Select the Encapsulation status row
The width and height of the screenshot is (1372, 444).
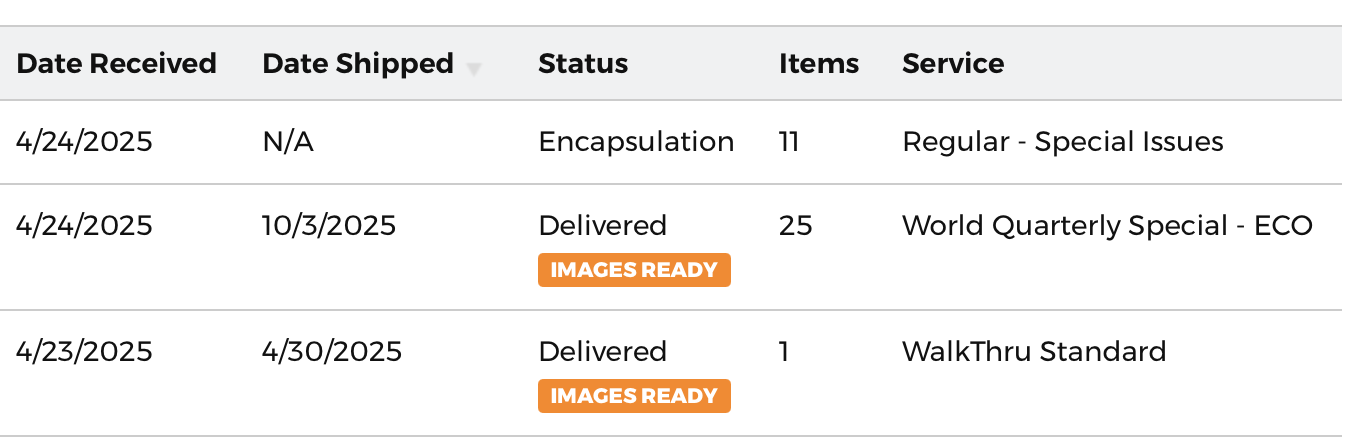coord(671,142)
